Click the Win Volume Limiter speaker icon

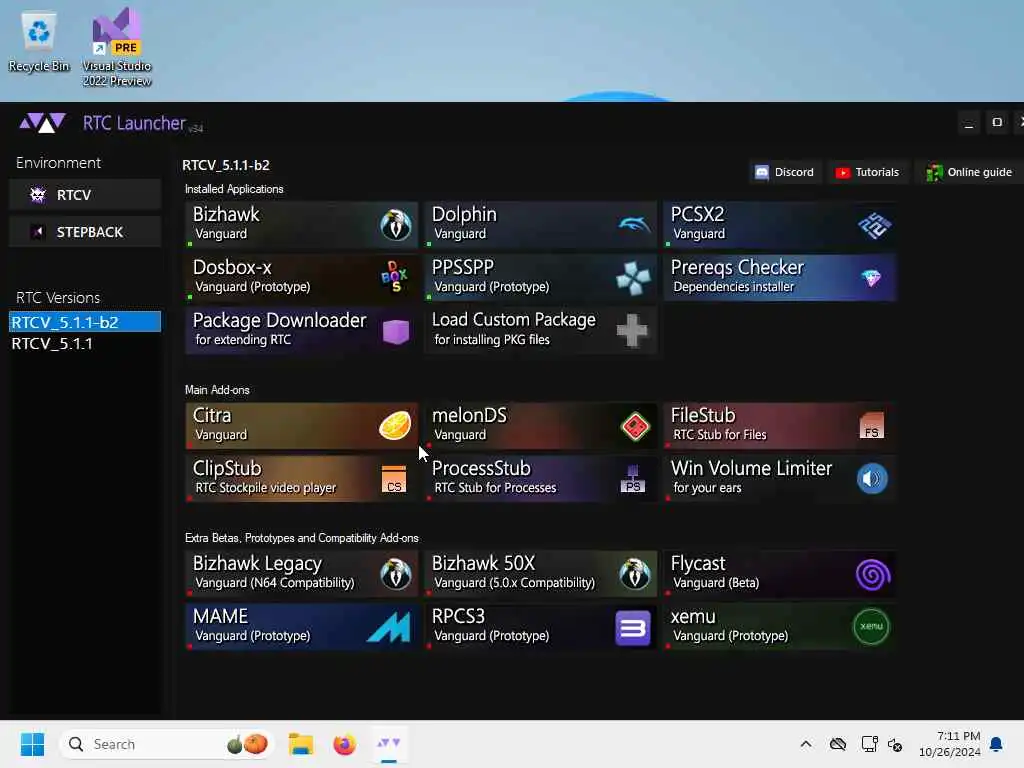click(x=872, y=479)
